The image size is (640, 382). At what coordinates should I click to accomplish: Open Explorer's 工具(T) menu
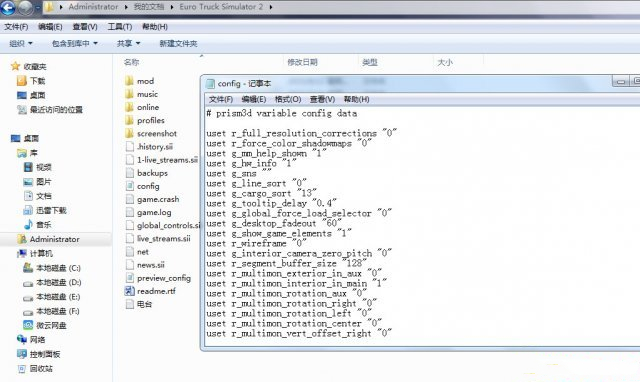pos(120,27)
